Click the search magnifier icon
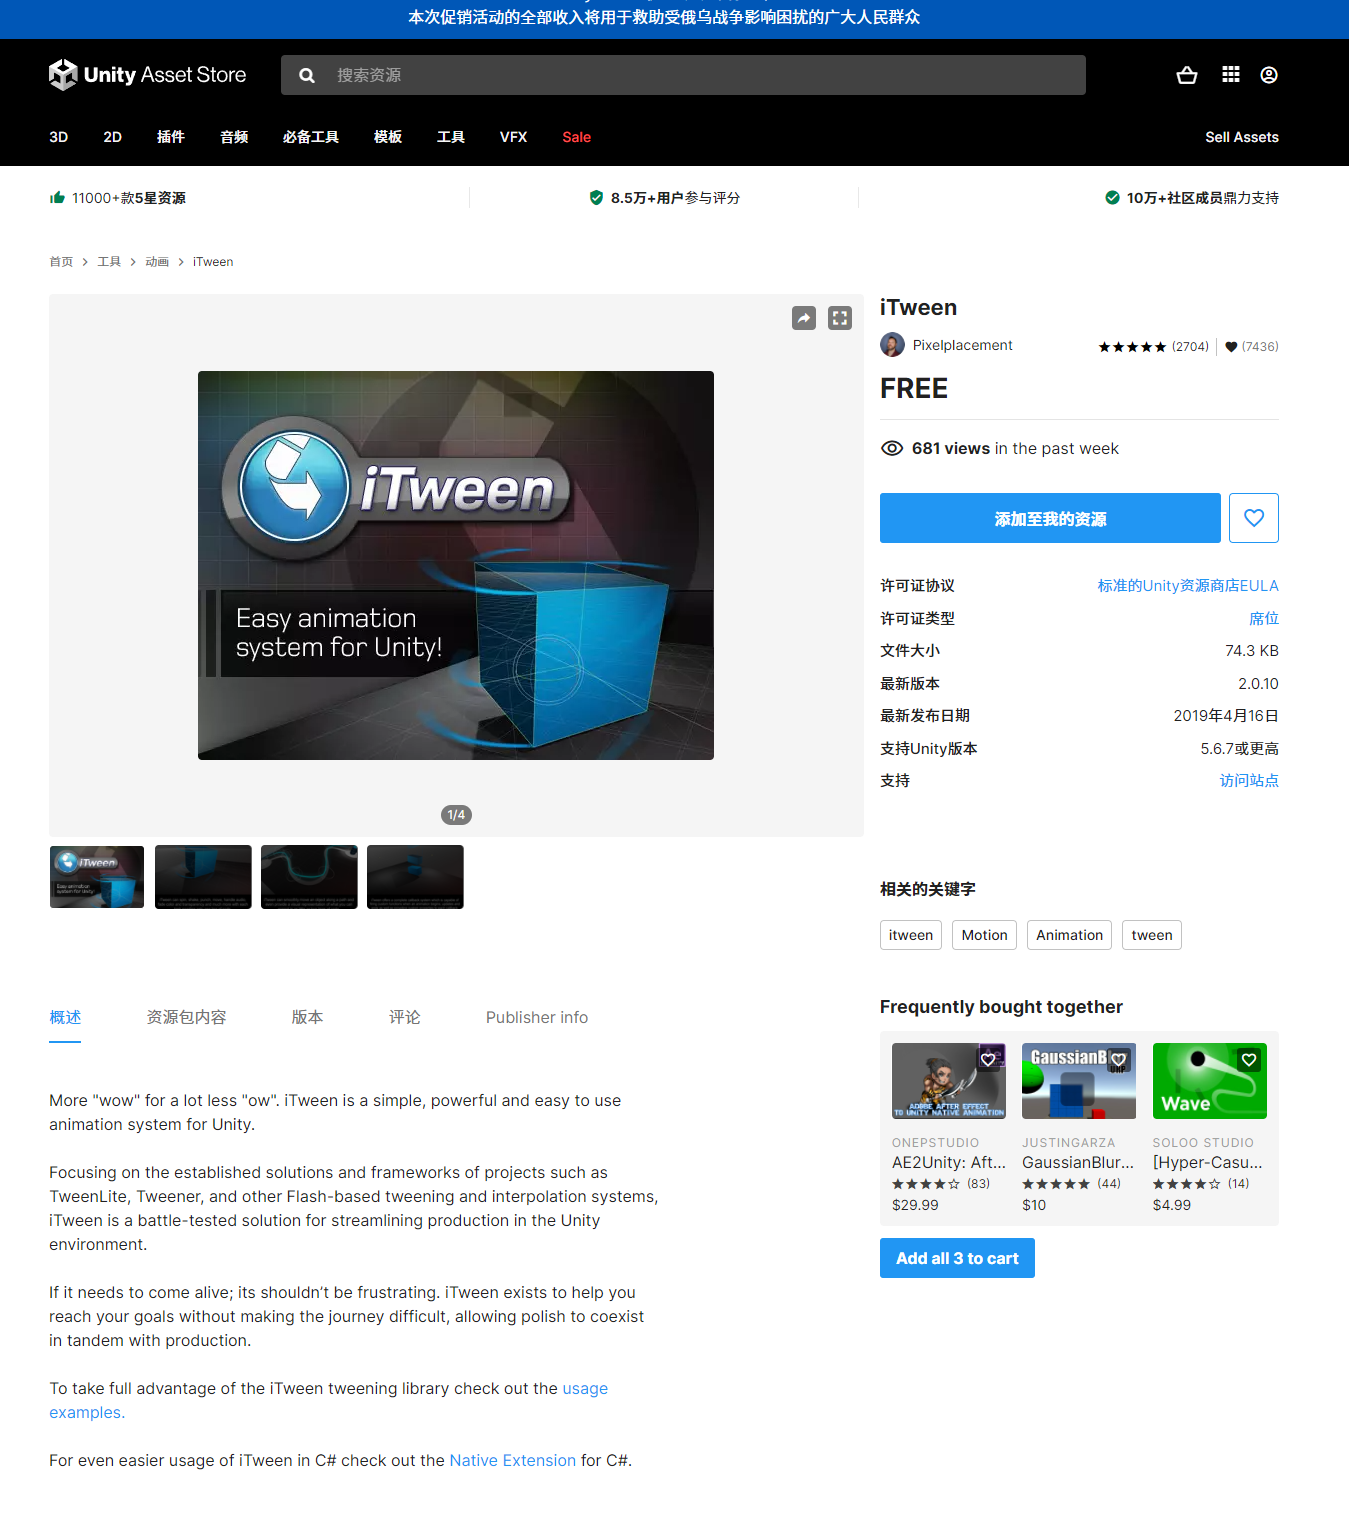The width and height of the screenshot is (1349, 1523). [x=306, y=74]
